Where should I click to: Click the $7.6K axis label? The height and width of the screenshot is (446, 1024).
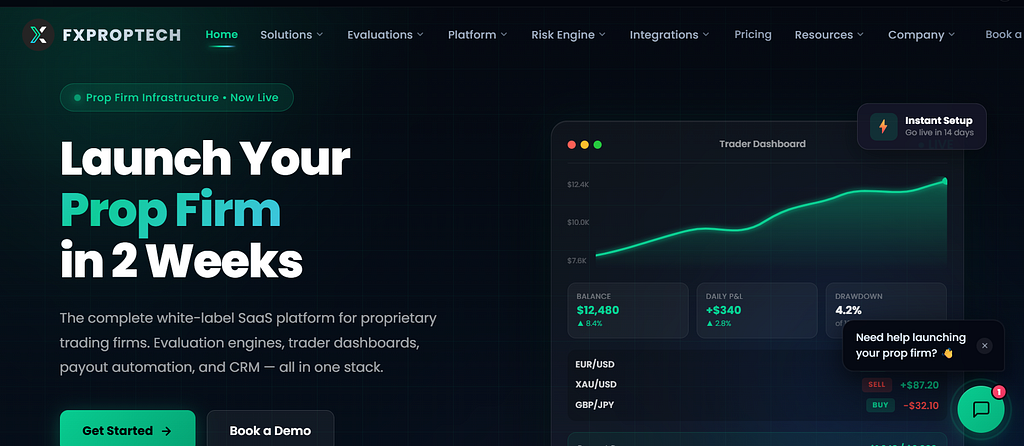577,261
